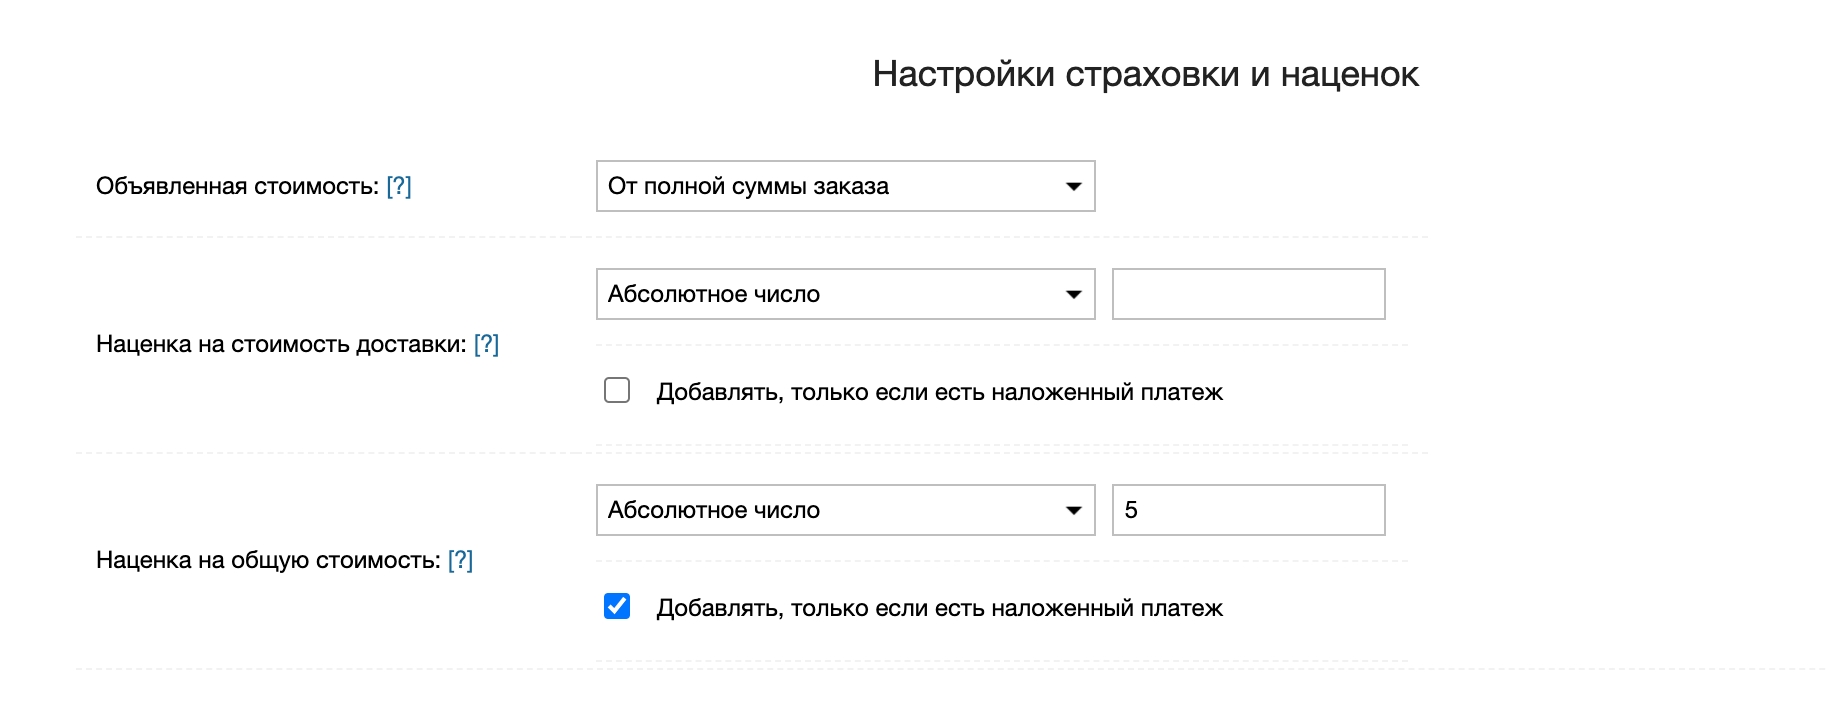Click arrow icon of total markup type select

click(1073, 511)
